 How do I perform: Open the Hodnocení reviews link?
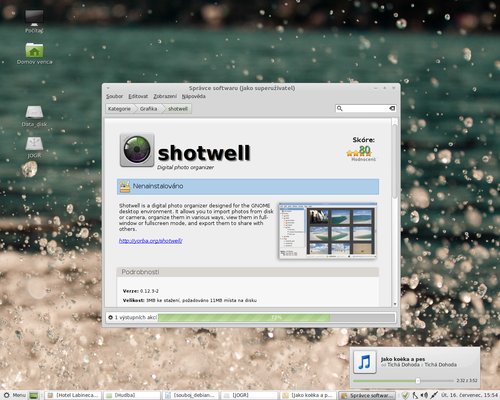(363, 160)
